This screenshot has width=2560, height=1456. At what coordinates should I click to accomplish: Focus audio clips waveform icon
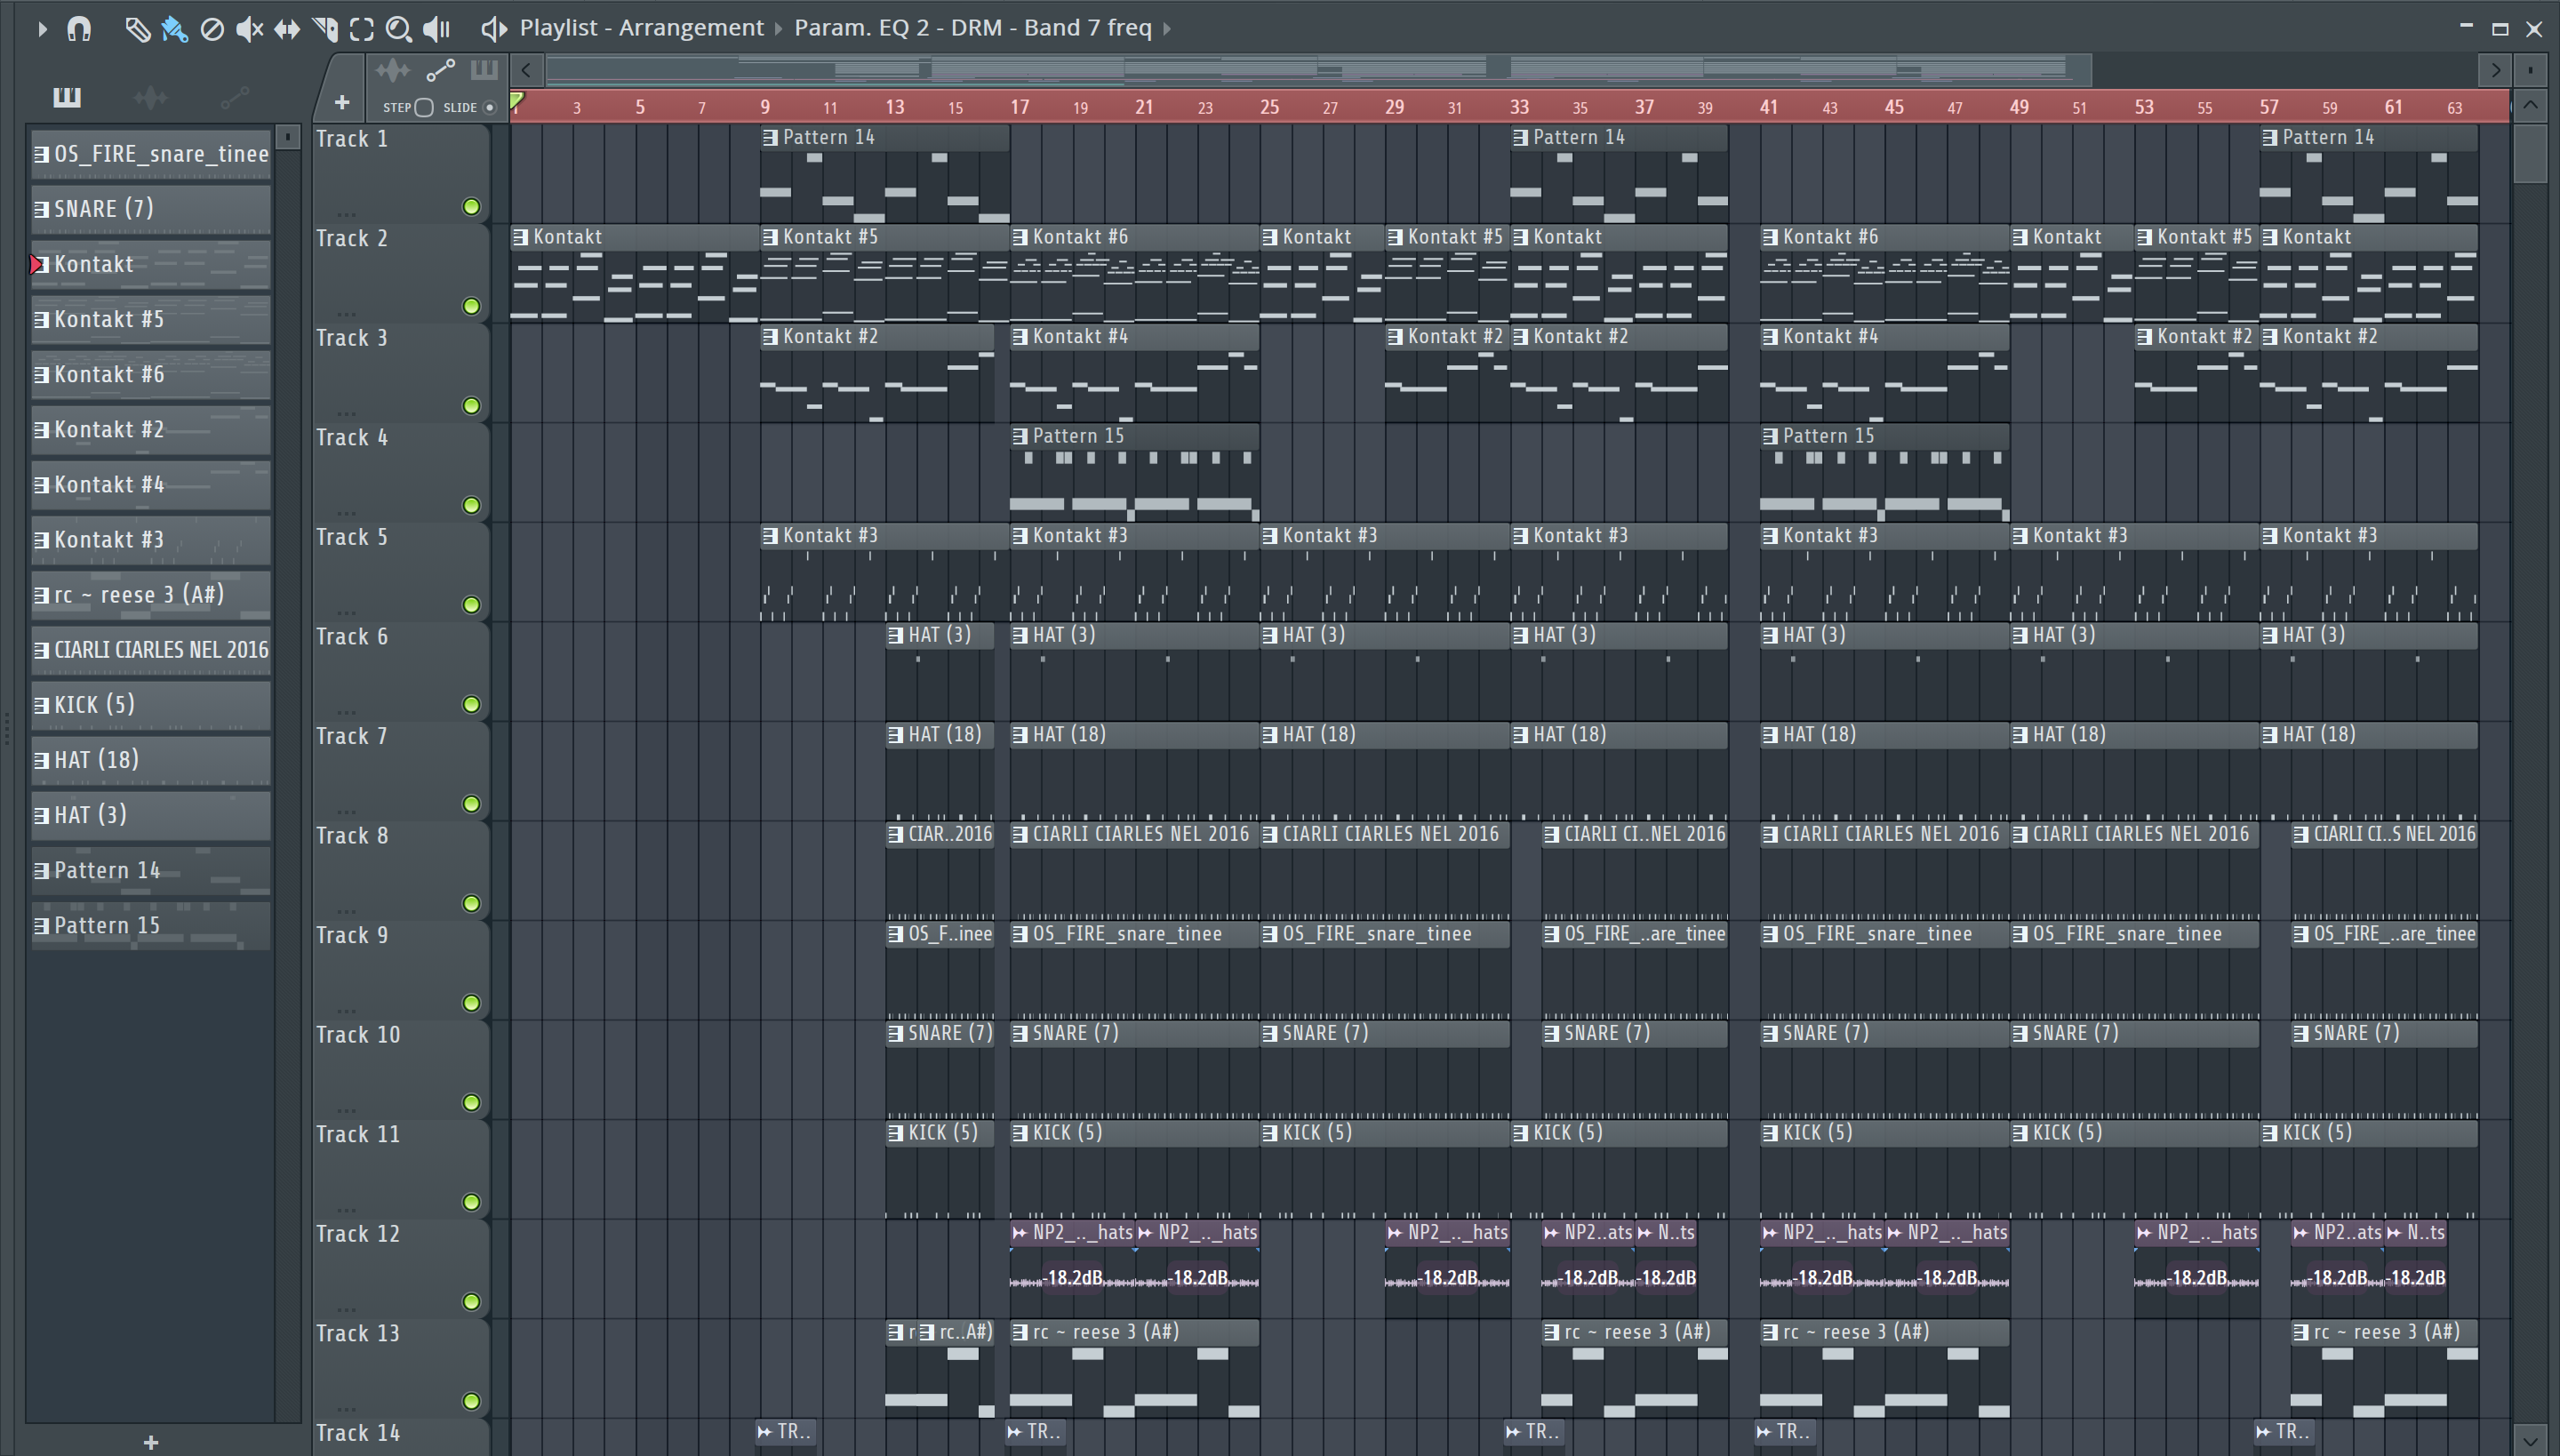(x=392, y=70)
